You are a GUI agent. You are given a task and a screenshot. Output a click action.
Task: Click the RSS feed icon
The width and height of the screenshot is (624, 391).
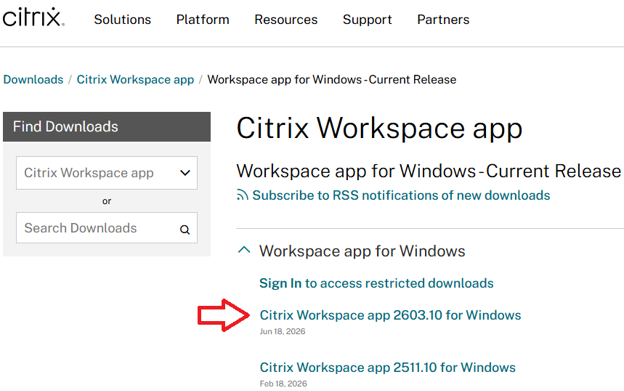tap(242, 195)
